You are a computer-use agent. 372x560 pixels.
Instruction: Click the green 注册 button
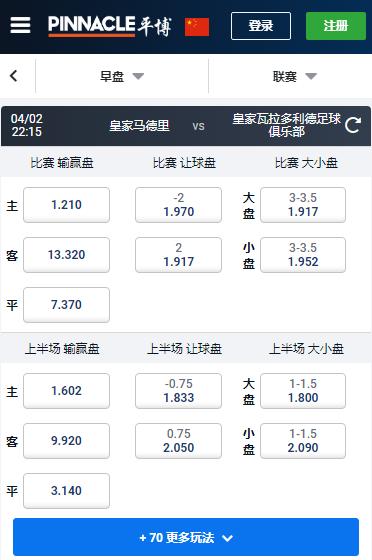[336, 26]
